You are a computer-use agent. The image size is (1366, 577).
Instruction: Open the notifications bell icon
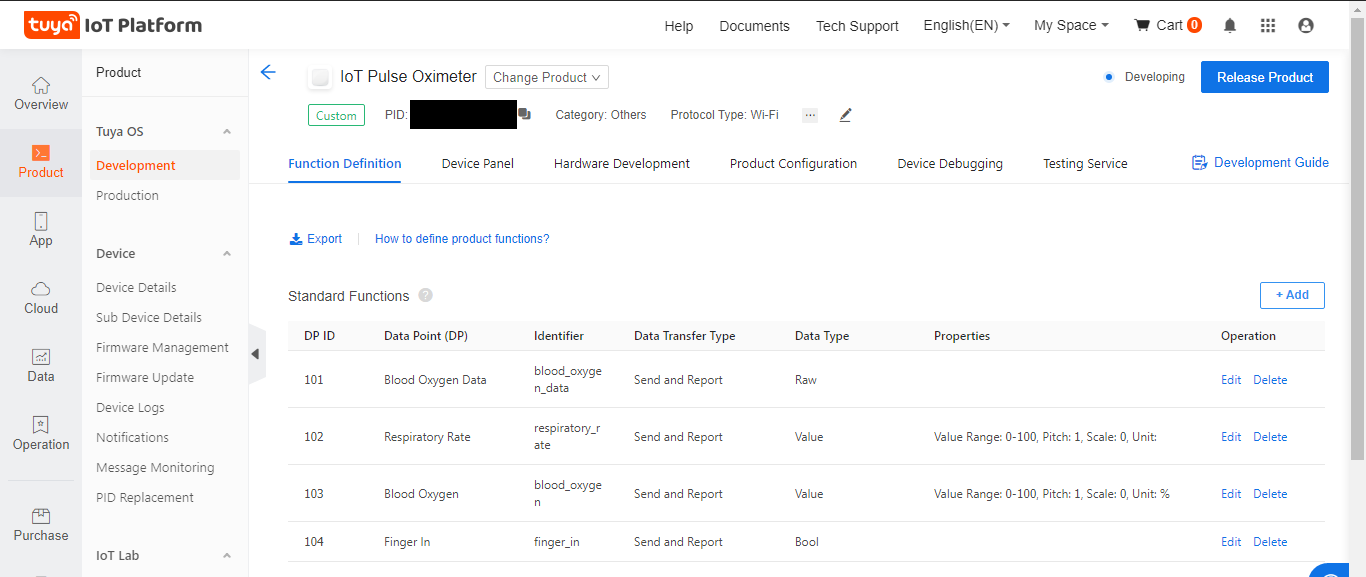[x=1230, y=26]
